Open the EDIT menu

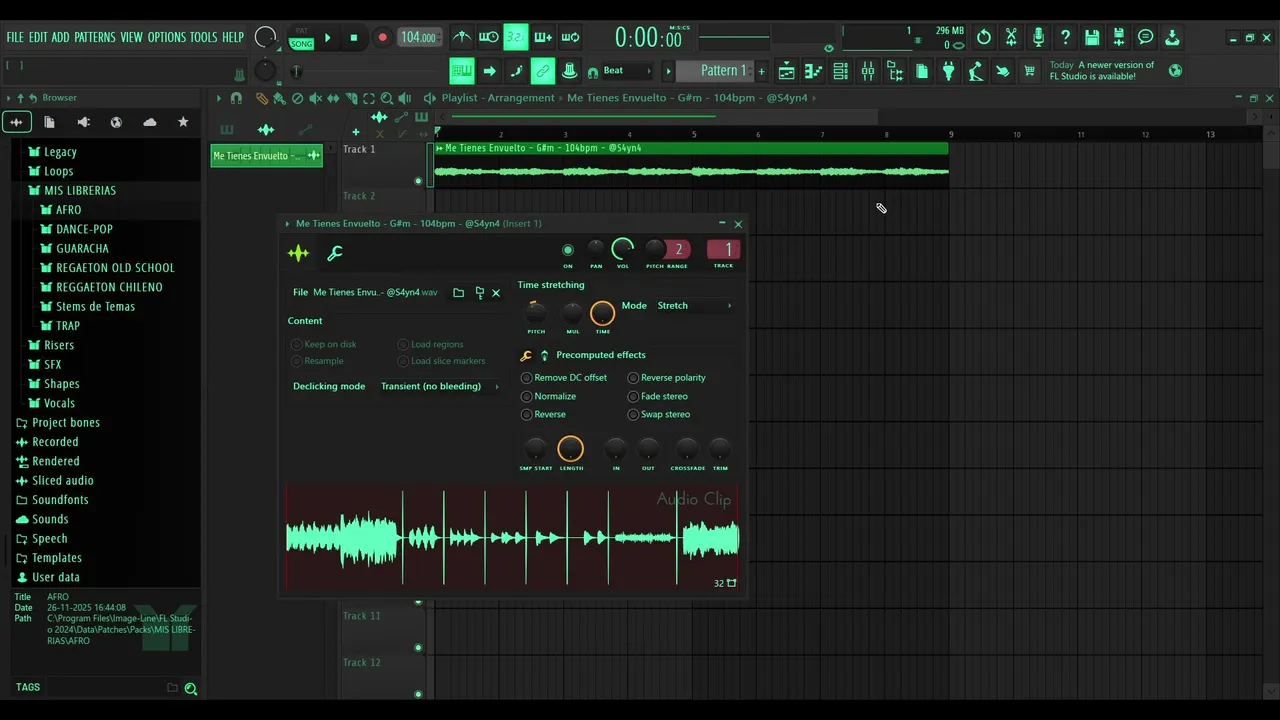[x=38, y=37]
